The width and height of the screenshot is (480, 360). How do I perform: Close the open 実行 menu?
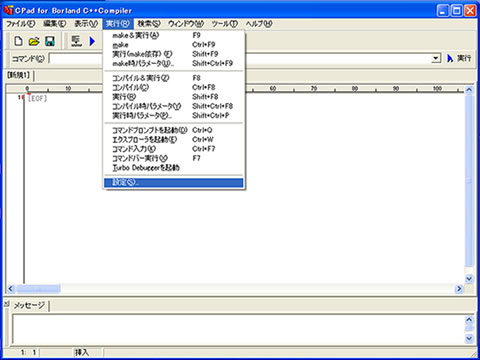click(x=118, y=24)
